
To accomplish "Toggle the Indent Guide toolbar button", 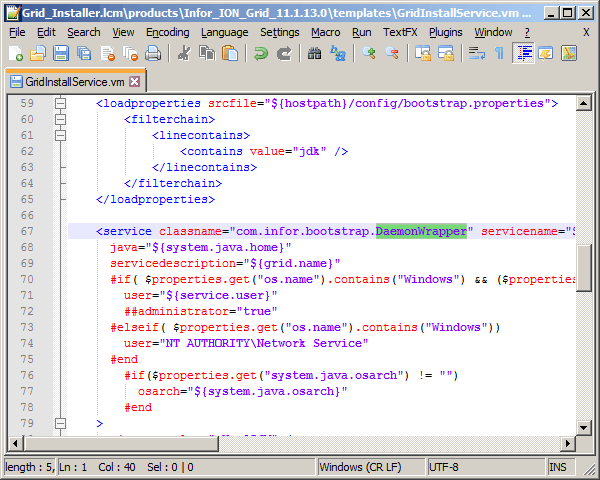I will click(x=523, y=54).
